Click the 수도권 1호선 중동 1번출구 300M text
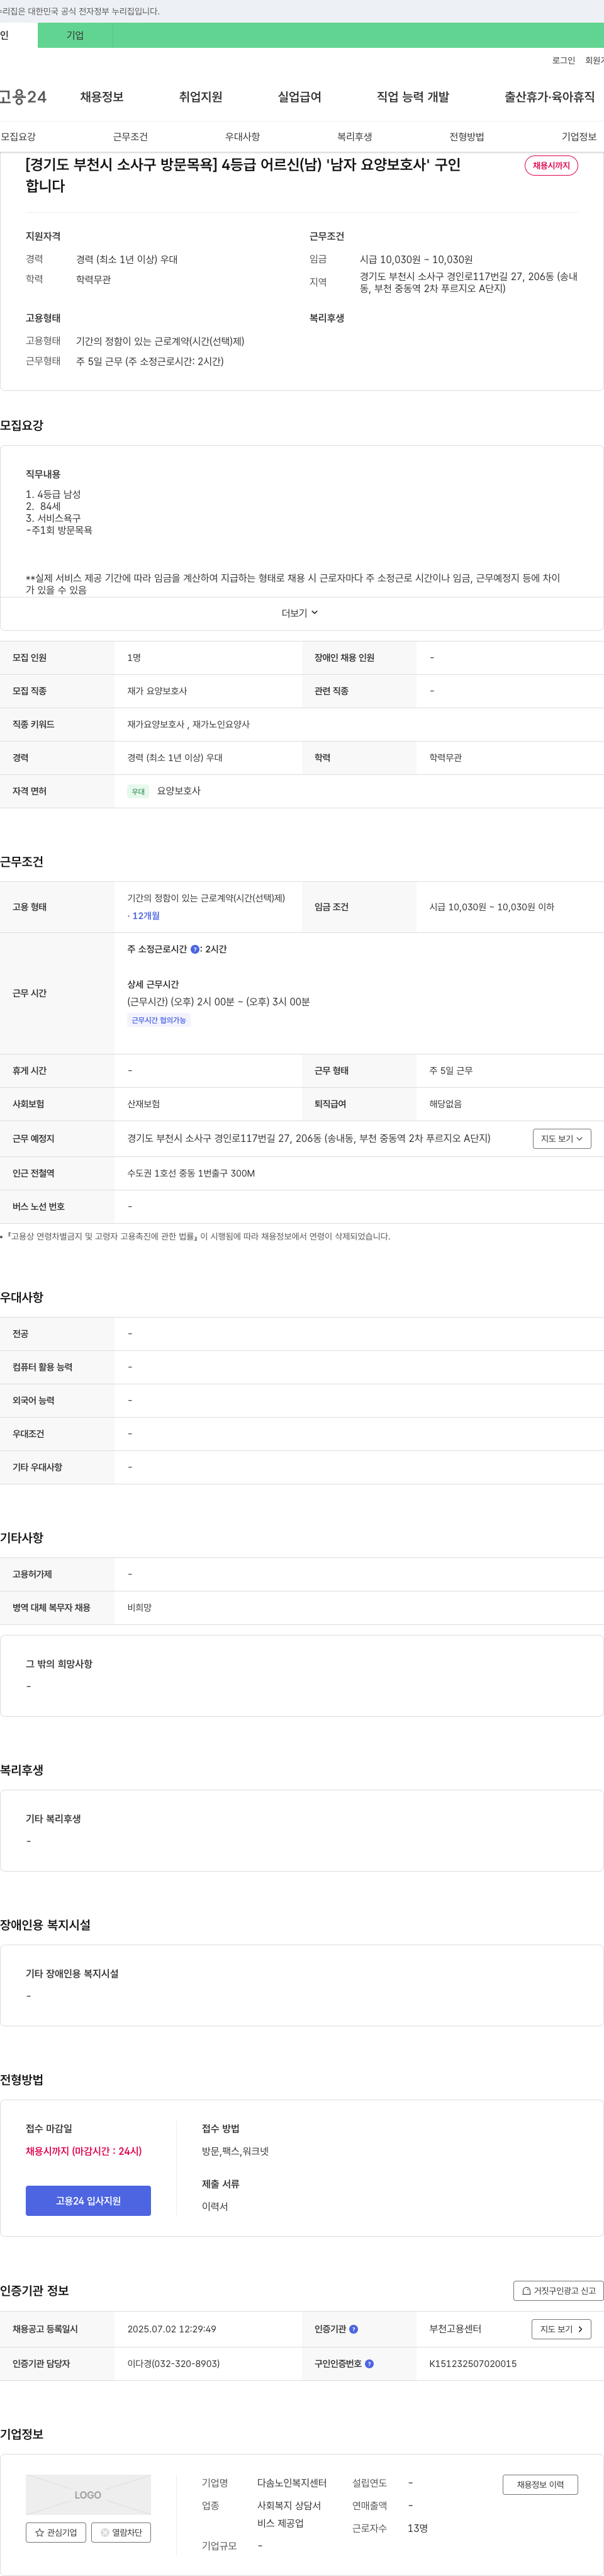This screenshot has height=2576, width=604. [x=191, y=1174]
